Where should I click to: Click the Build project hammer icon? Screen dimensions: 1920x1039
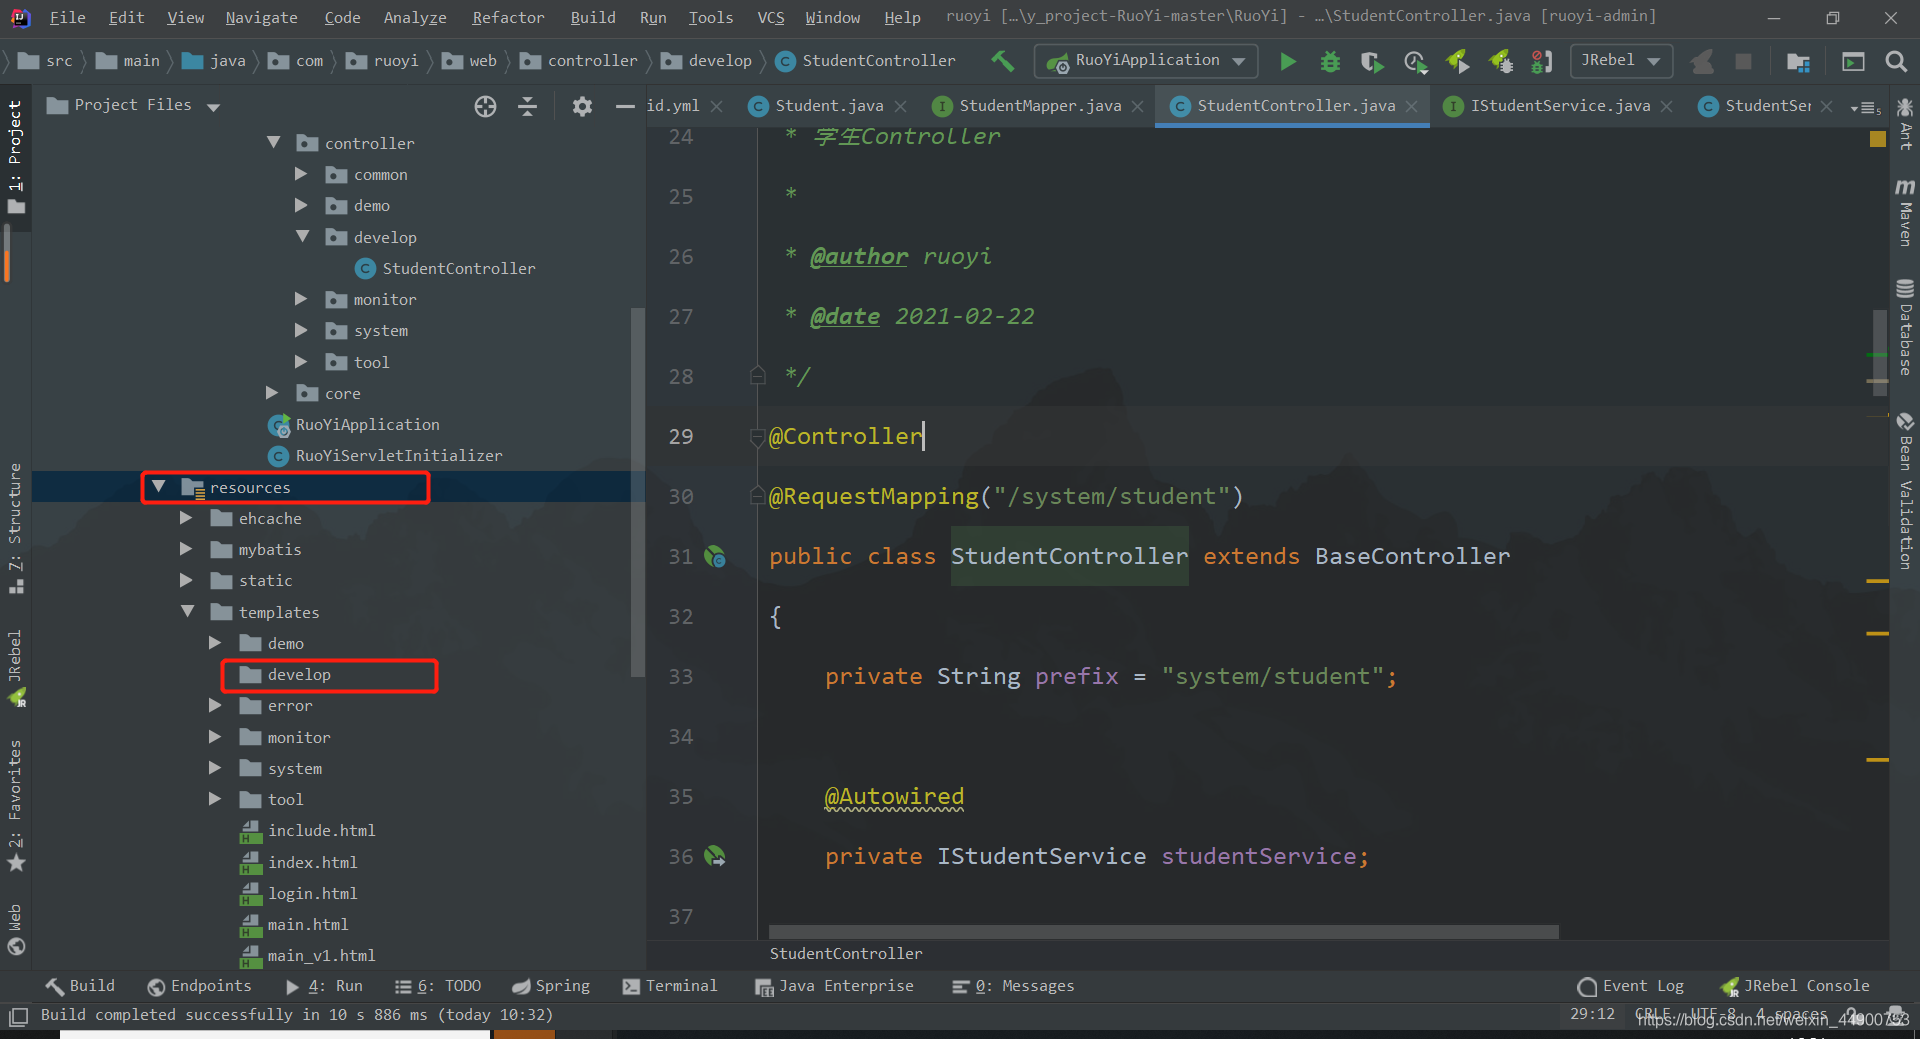point(1002,61)
